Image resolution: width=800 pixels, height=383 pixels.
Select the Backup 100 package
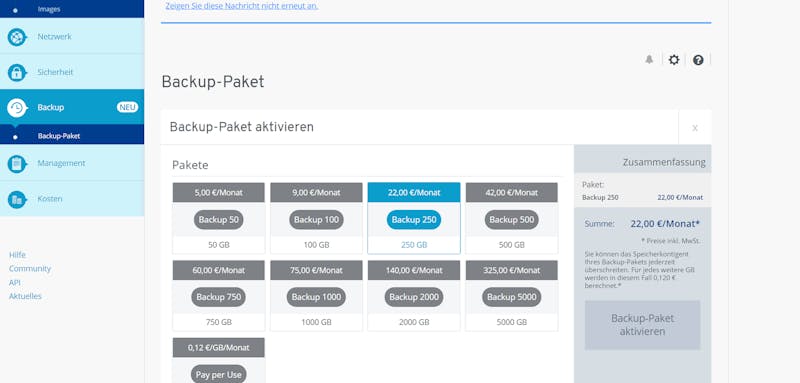coord(316,220)
